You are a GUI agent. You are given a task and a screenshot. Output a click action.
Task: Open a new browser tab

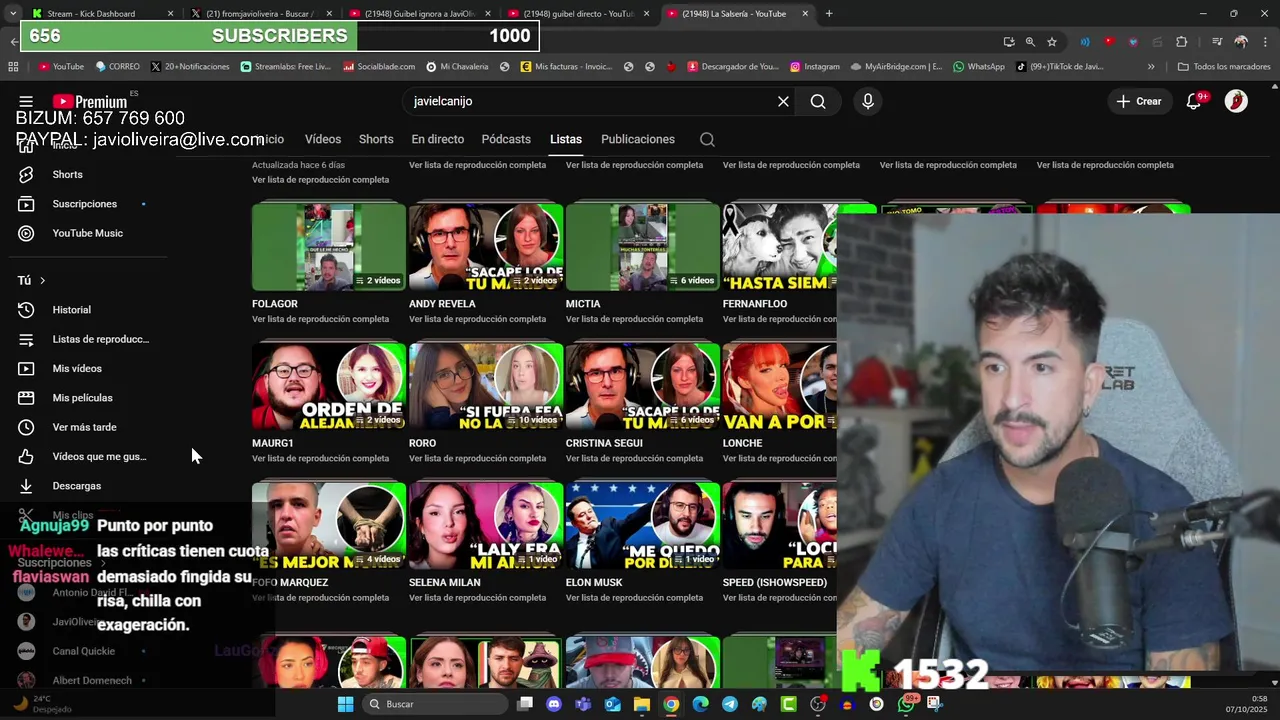(829, 14)
